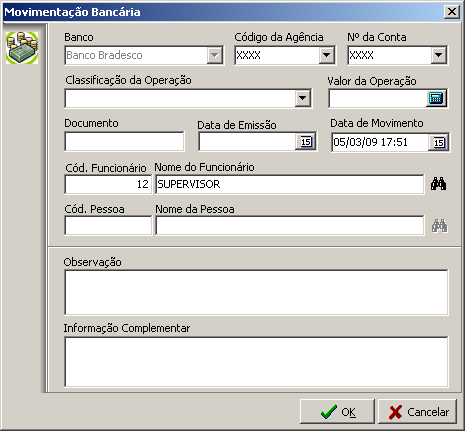This screenshot has height=431, width=465.
Task: Click the Nome da Pessoa field
Action: (x=290, y=226)
